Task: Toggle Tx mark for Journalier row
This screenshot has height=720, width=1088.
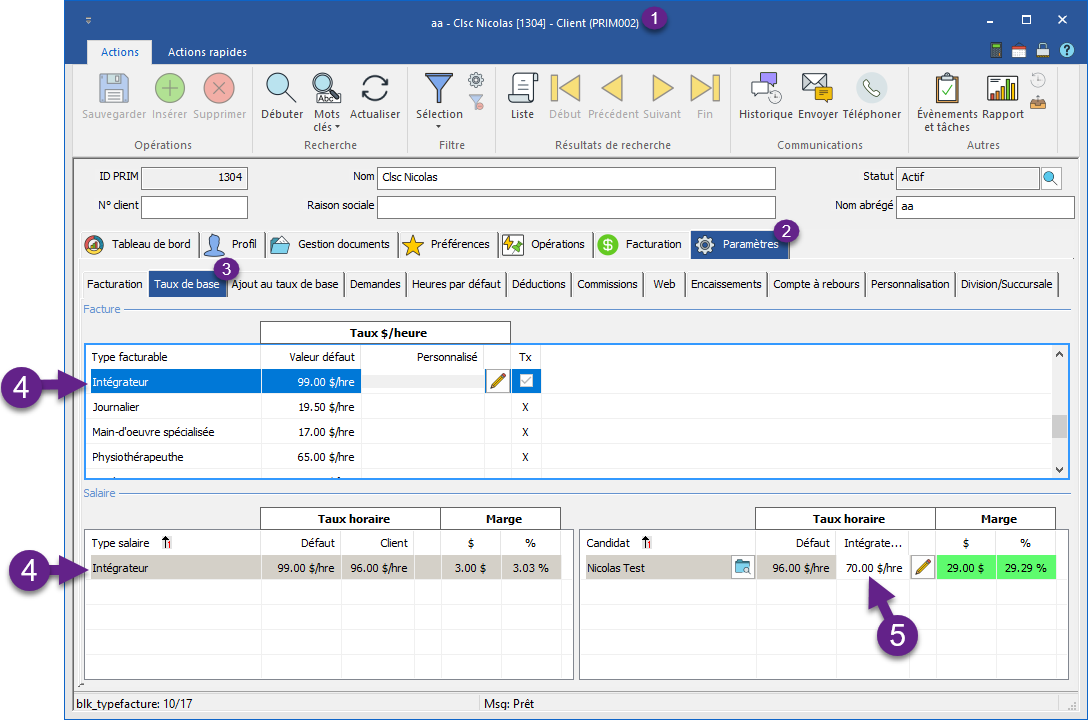Action: tap(525, 407)
